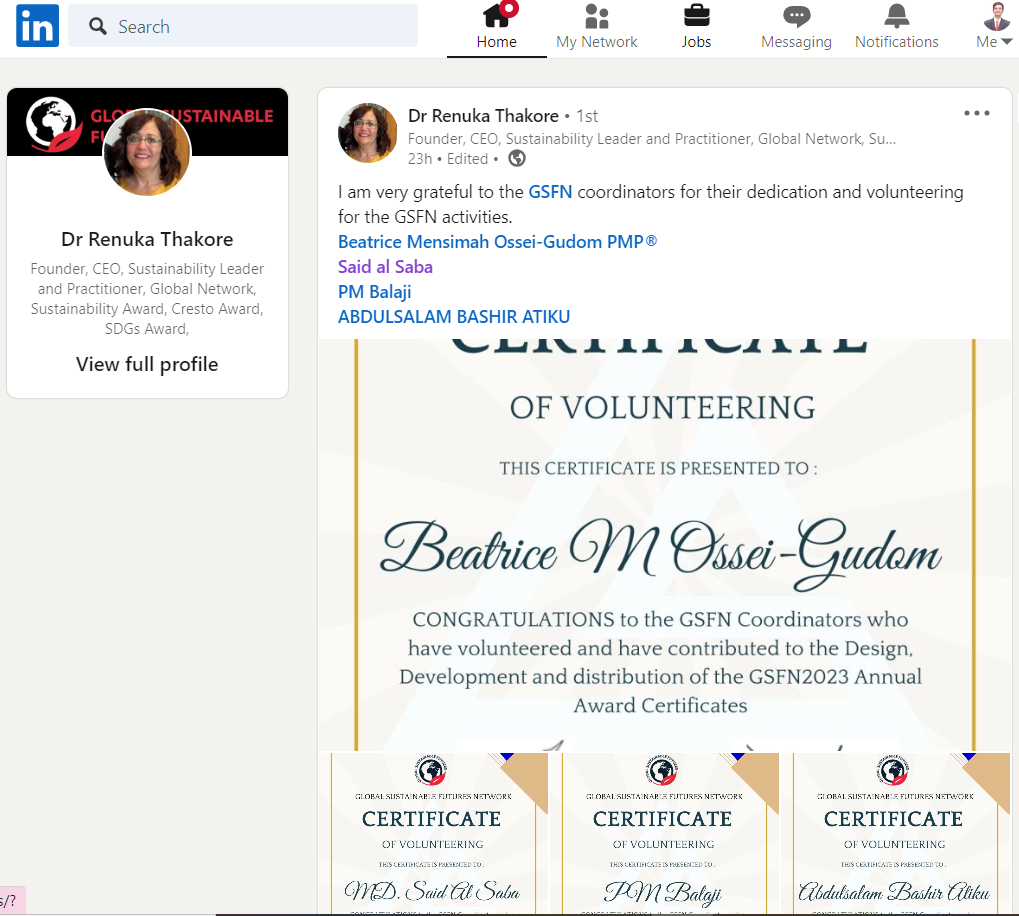The image size is (1019, 916).
Task: Select the Notifications tab label
Action: (x=896, y=42)
